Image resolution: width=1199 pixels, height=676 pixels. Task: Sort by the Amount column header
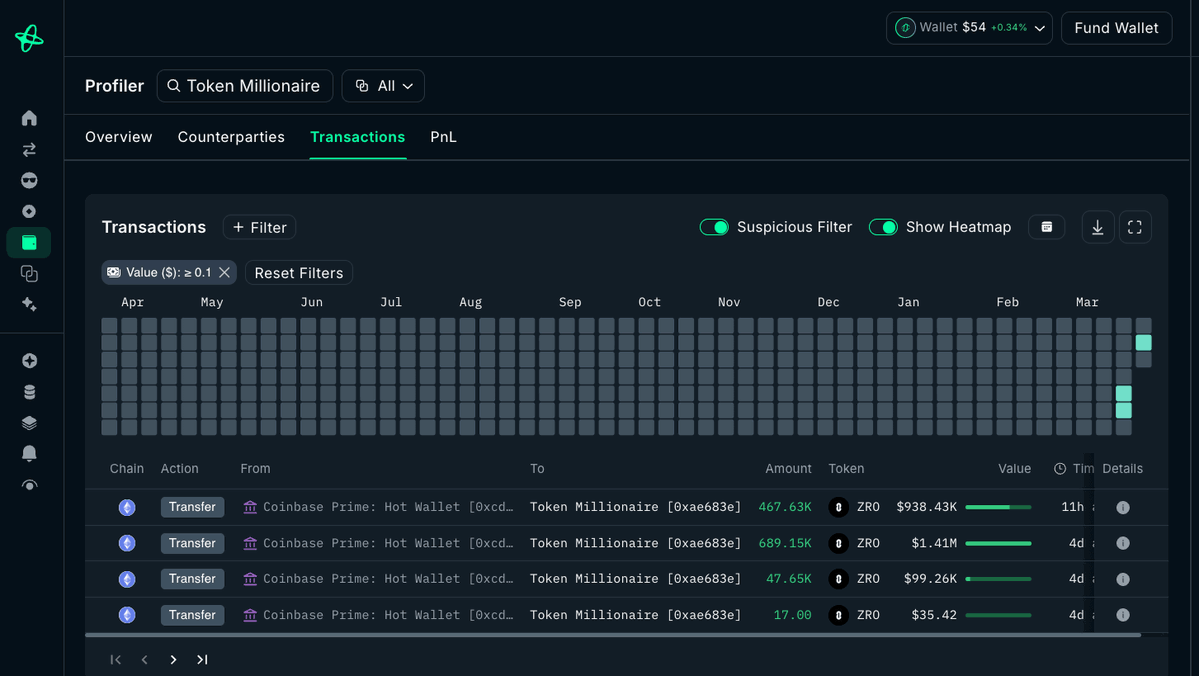coord(788,469)
